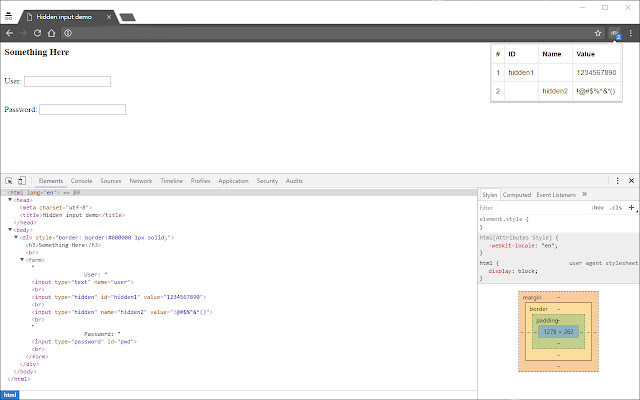The width and height of the screenshot is (640, 400).
Task: Open the Audits tab
Action: point(294,181)
